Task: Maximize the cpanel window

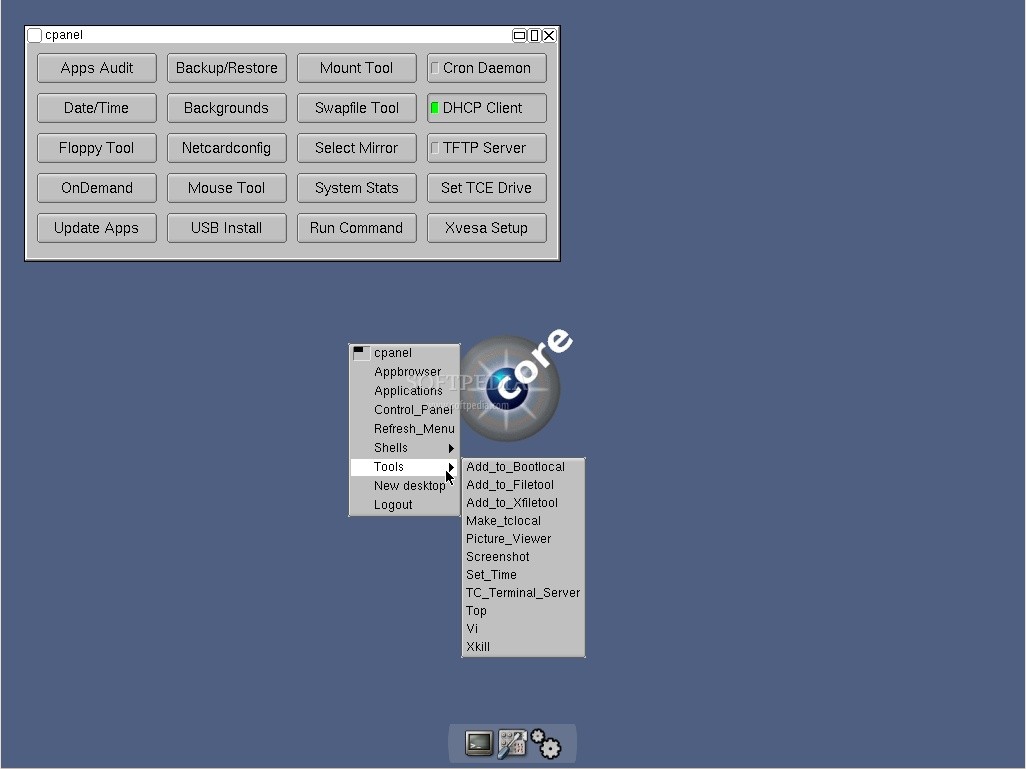Action: tap(534, 35)
